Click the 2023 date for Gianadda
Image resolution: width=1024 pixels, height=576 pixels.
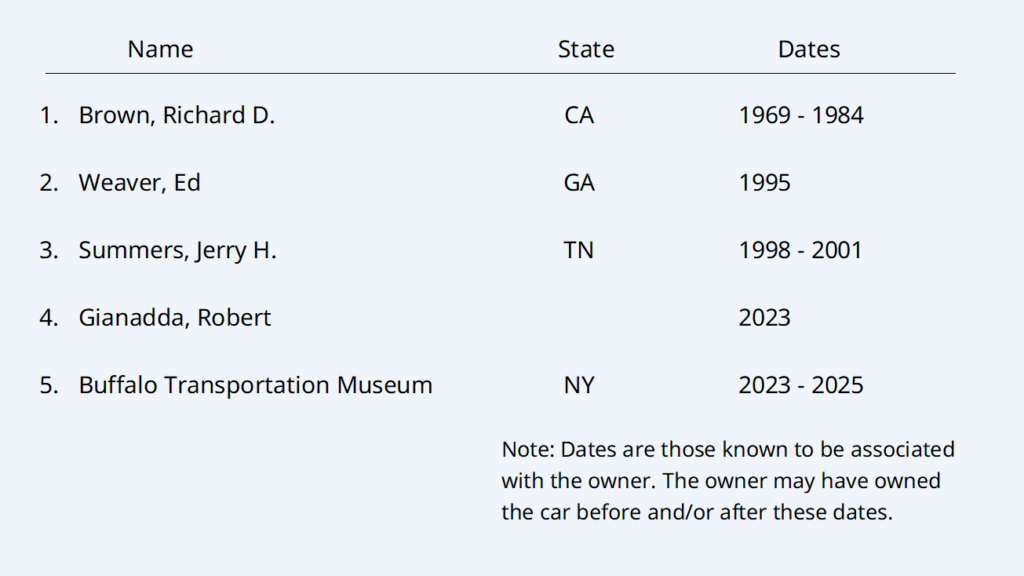[x=765, y=318]
